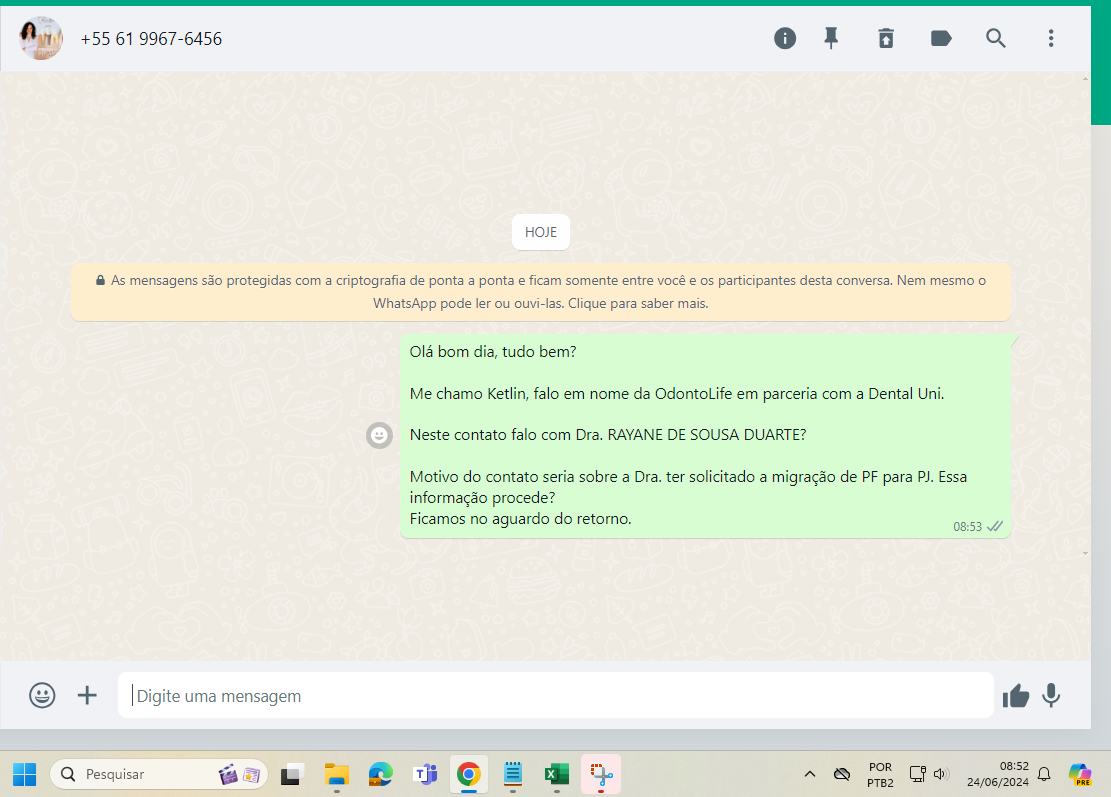React to the message with emoji button

point(379,435)
